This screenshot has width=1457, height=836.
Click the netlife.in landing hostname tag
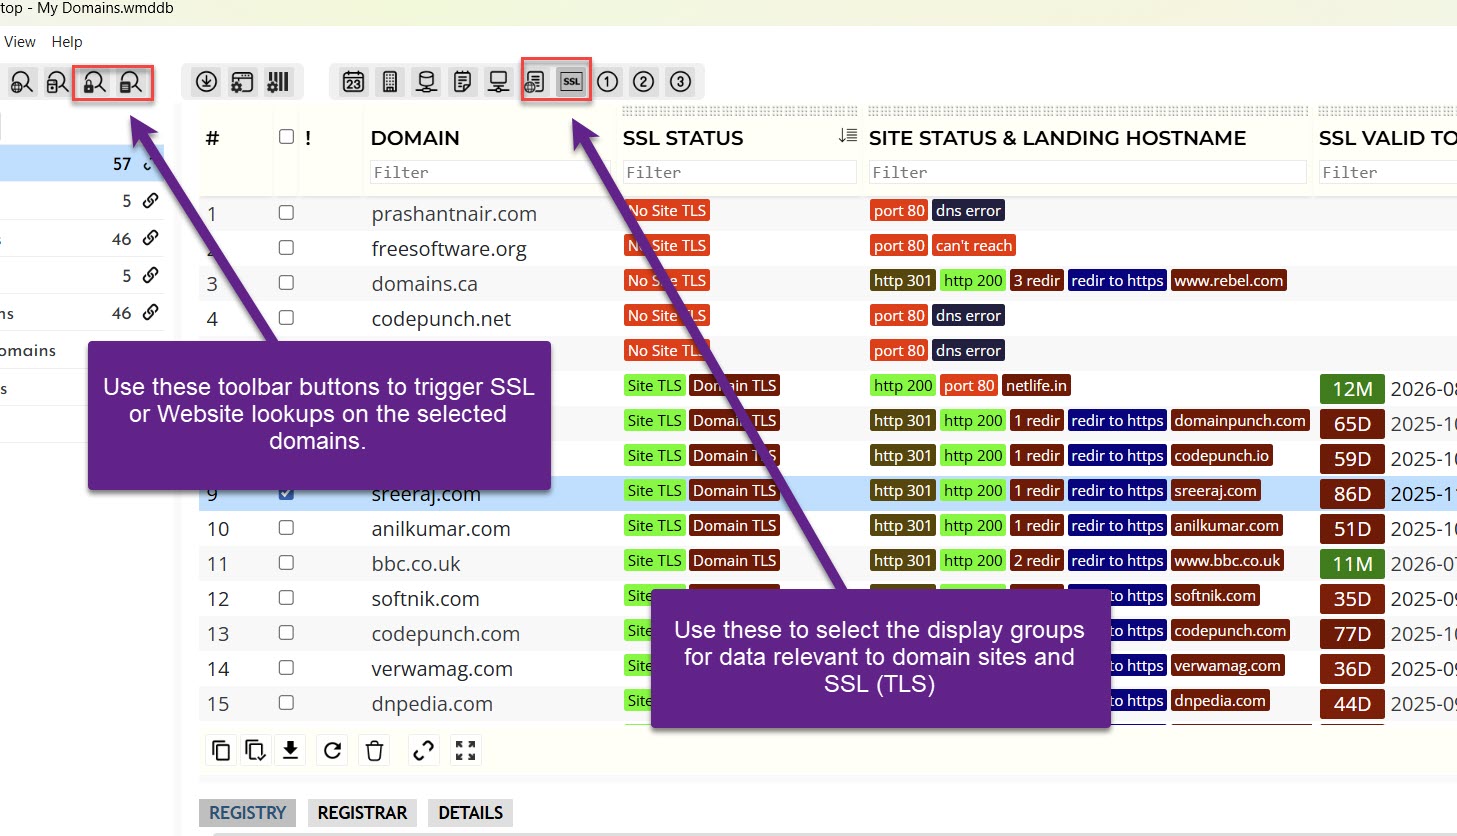click(1036, 386)
